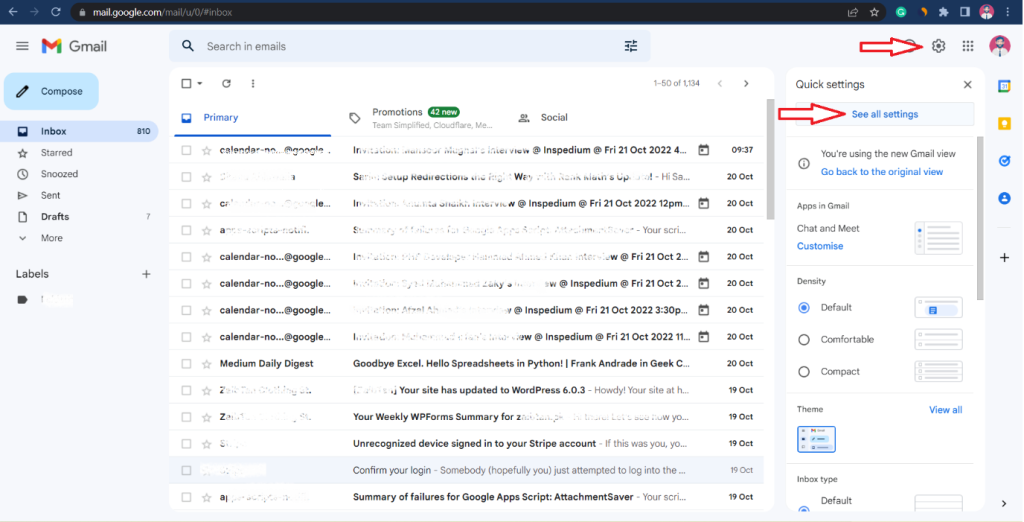The image size is (1024, 522).
Task: Open Google Tasks in side panel
Action: click(x=1004, y=161)
